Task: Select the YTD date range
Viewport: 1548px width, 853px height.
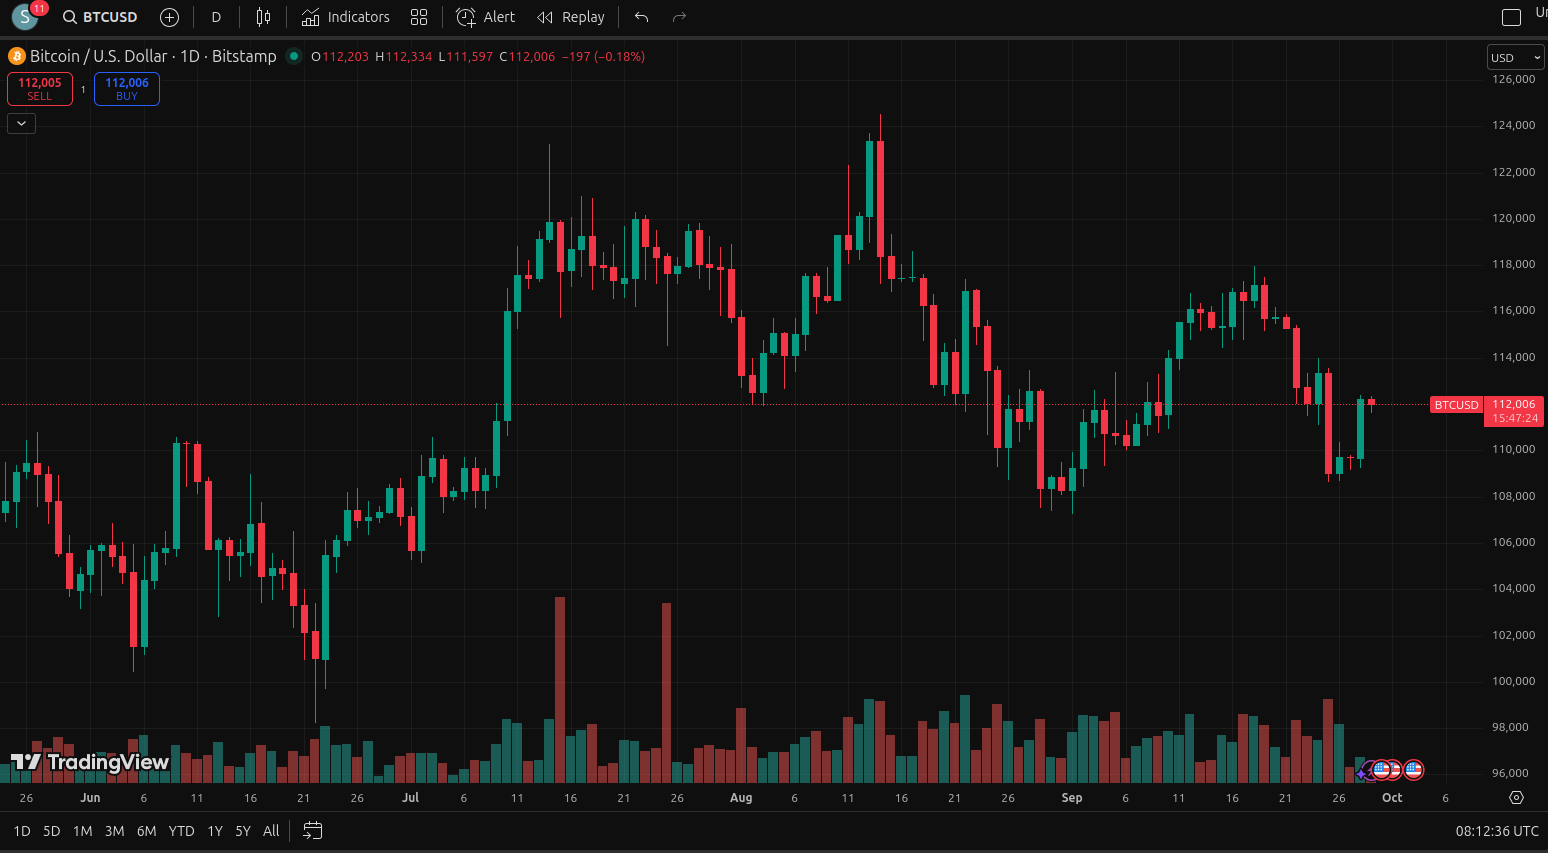Action: click(181, 831)
